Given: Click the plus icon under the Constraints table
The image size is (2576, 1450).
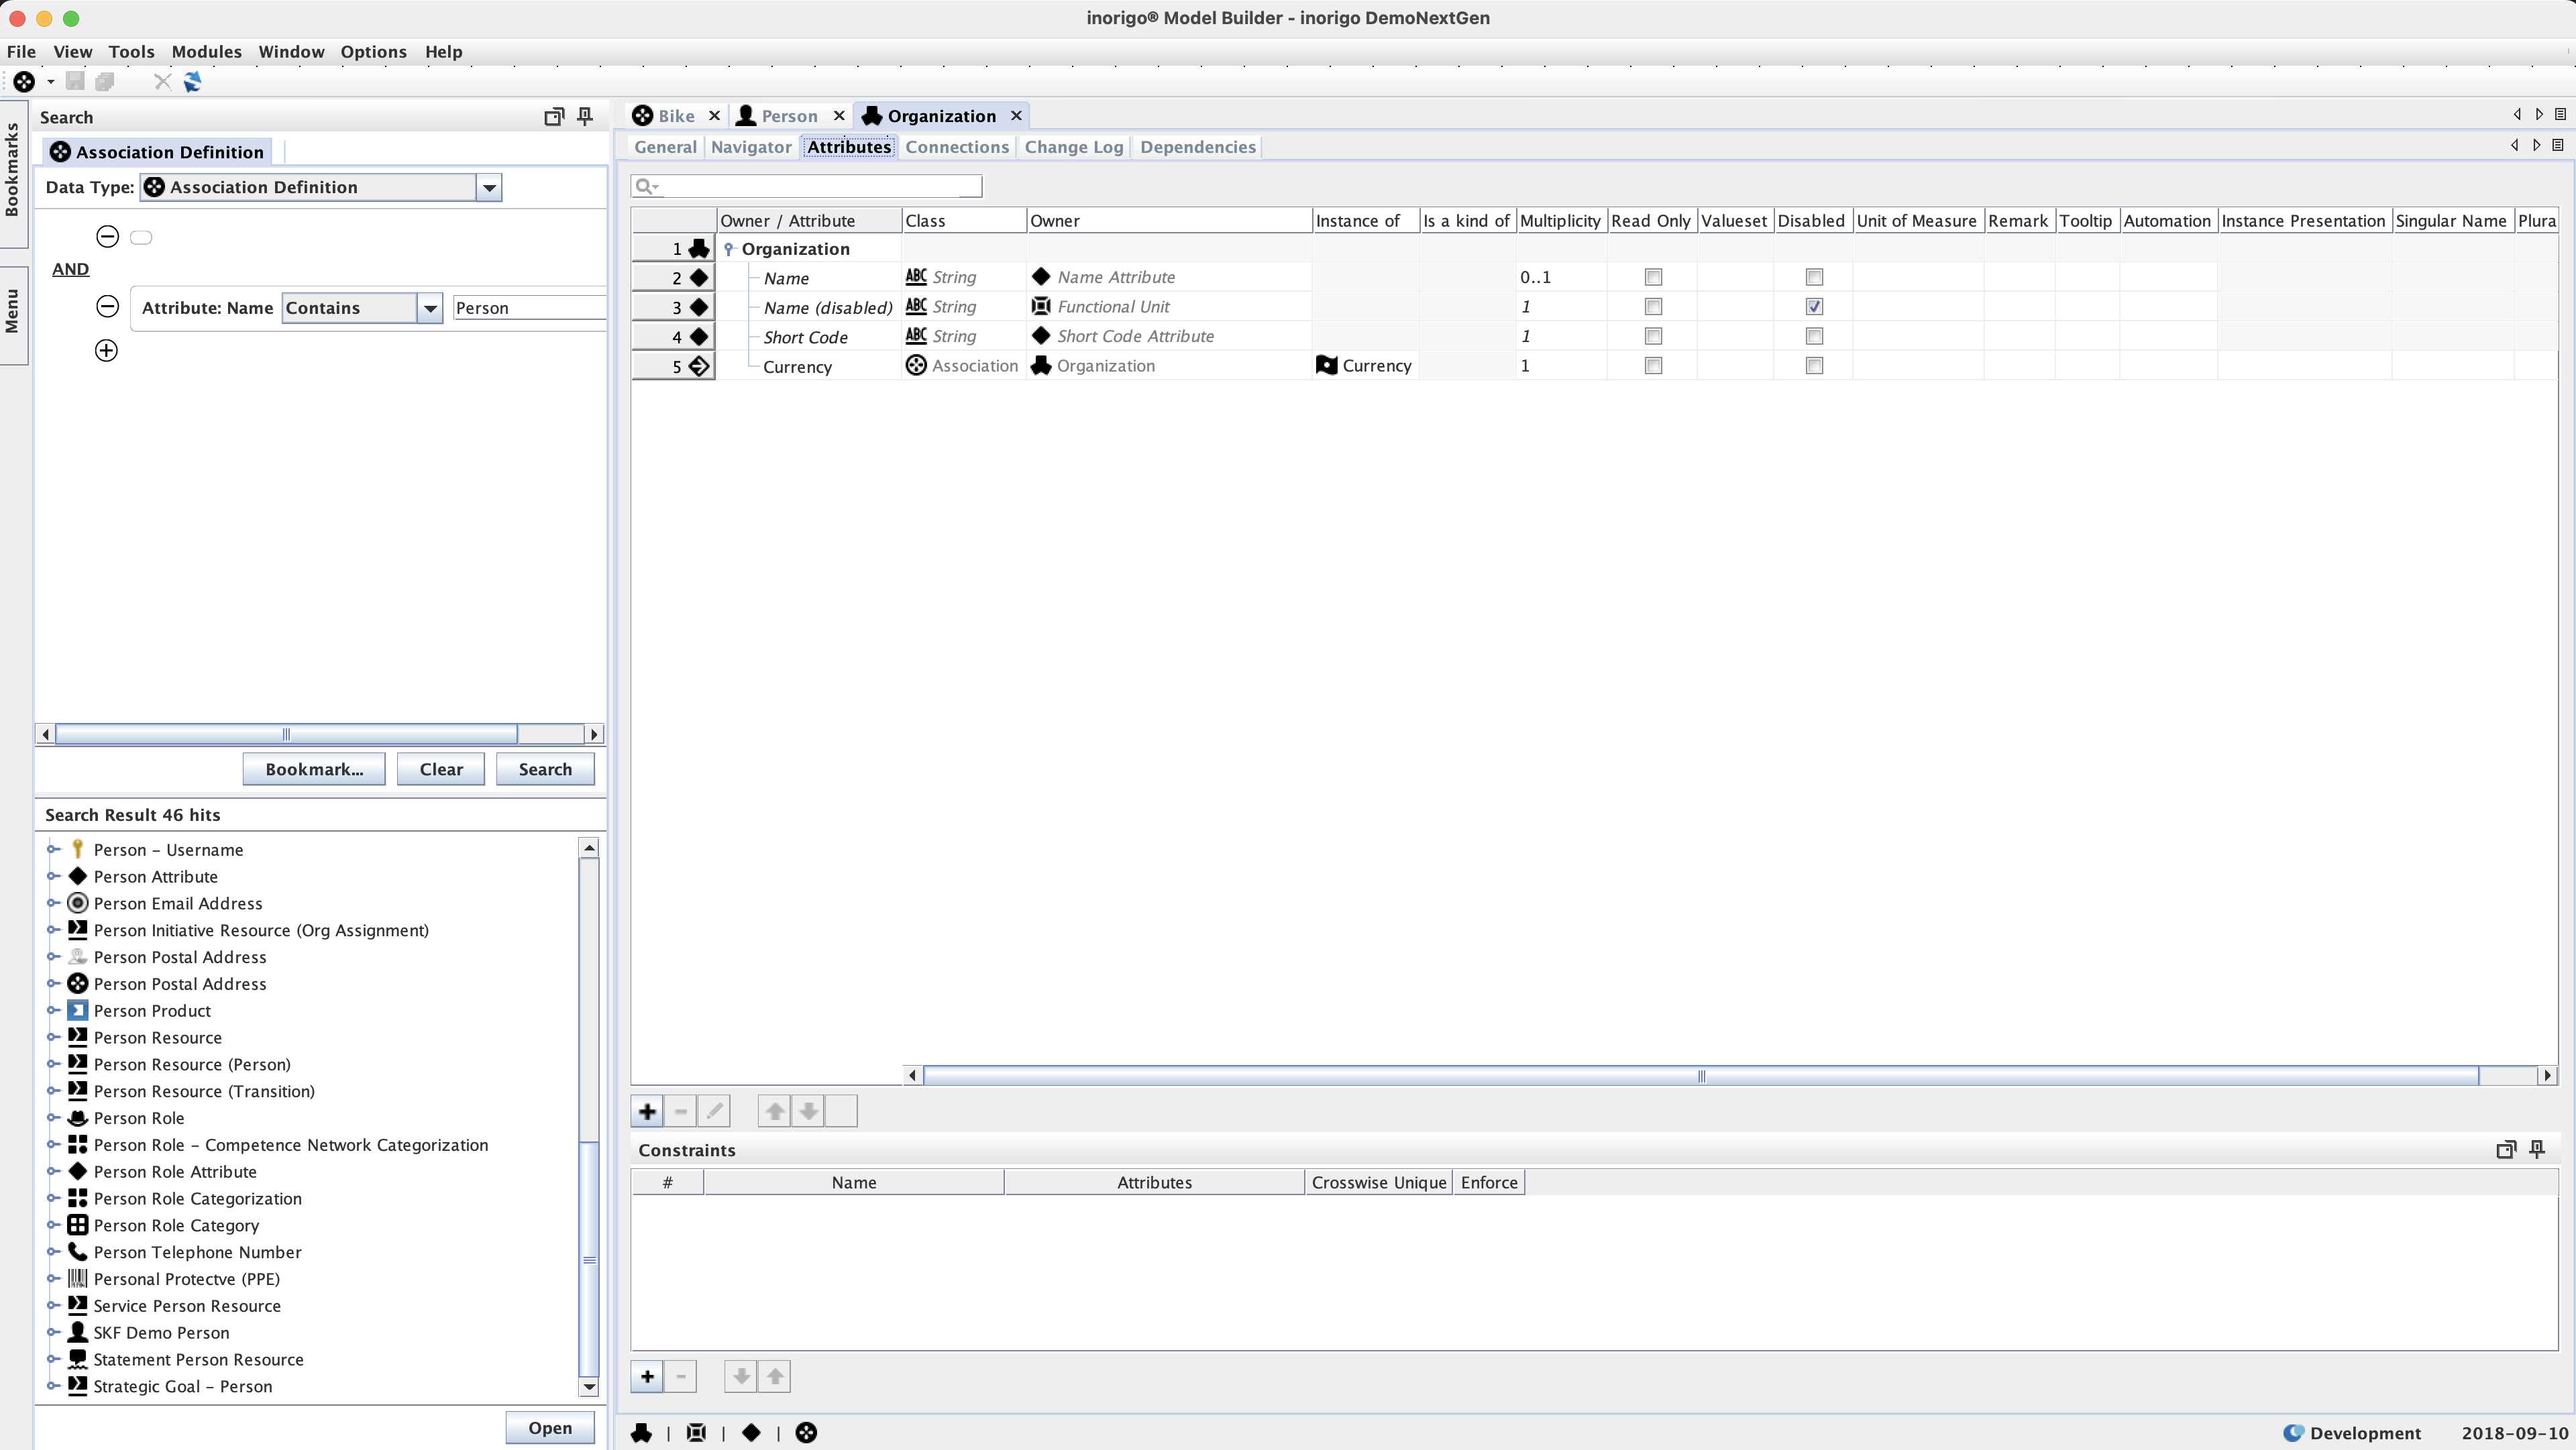Looking at the screenshot, I should 647,1377.
